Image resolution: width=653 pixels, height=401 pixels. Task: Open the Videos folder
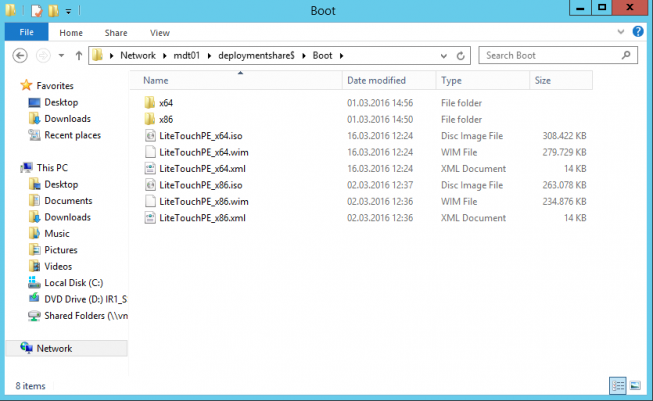[58, 267]
